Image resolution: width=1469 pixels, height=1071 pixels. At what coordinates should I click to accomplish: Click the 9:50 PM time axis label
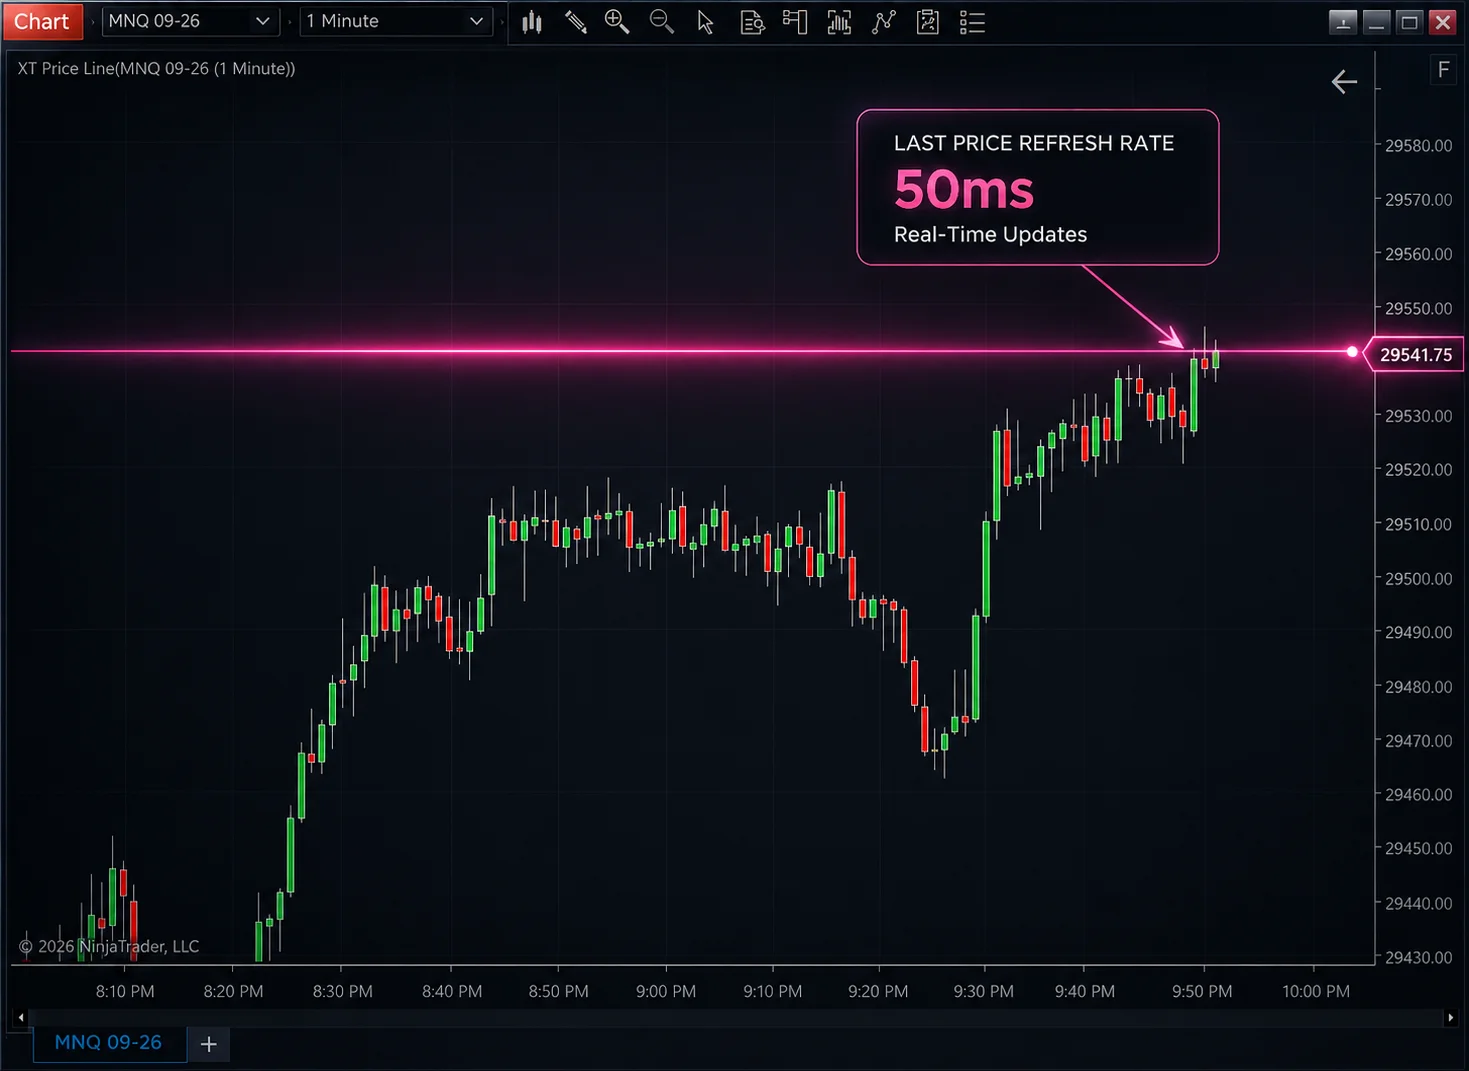coord(1202,991)
